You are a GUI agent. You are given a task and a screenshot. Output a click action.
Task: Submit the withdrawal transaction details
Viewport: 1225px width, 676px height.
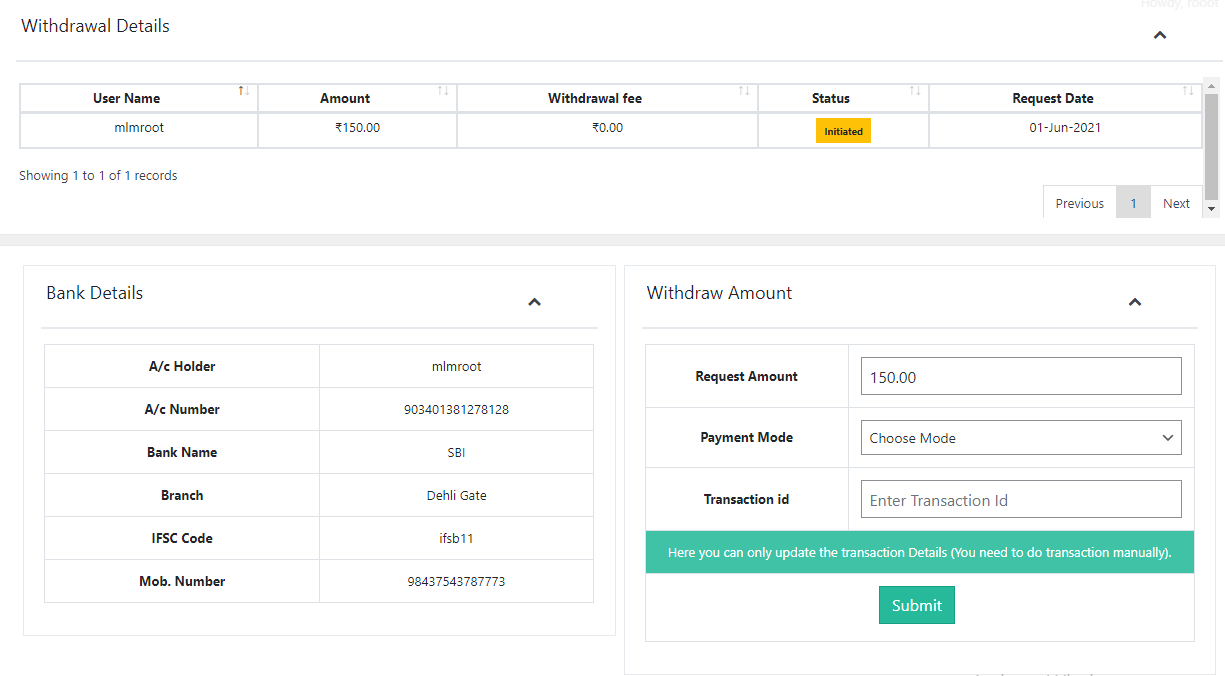coord(916,605)
